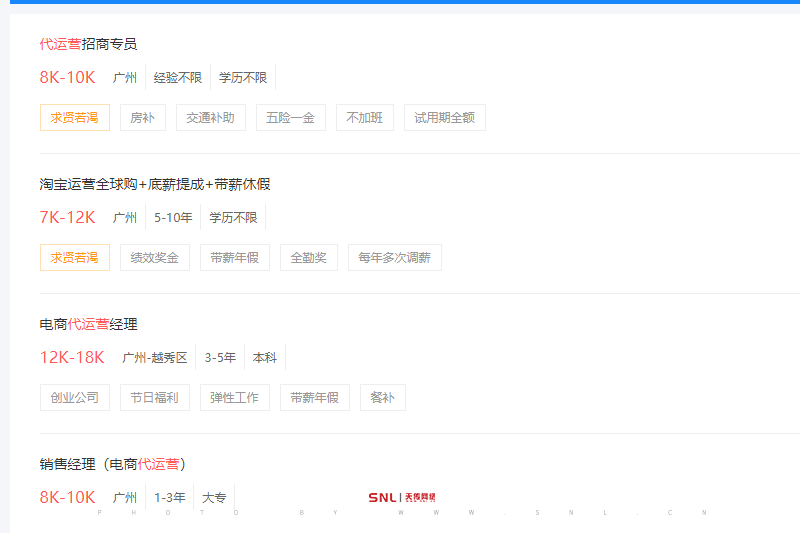Click the 全勤奖 tag
The width and height of the screenshot is (800, 533).
(308, 258)
